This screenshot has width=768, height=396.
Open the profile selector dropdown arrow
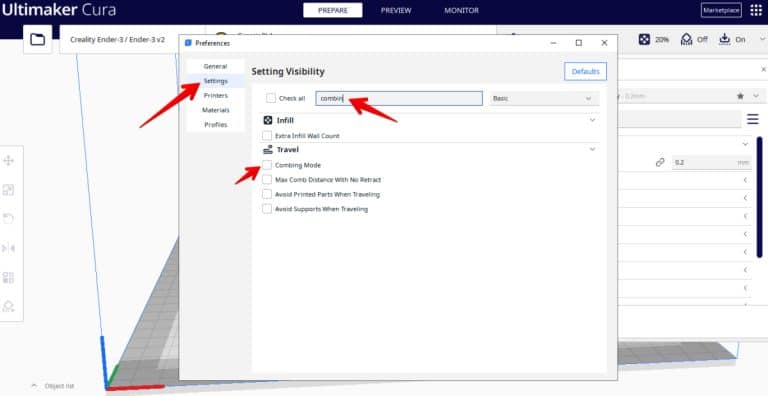click(x=756, y=96)
